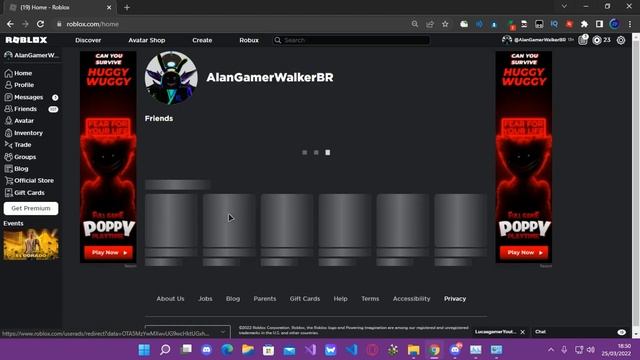Click the Groups icon in the sidebar

point(9,157)
